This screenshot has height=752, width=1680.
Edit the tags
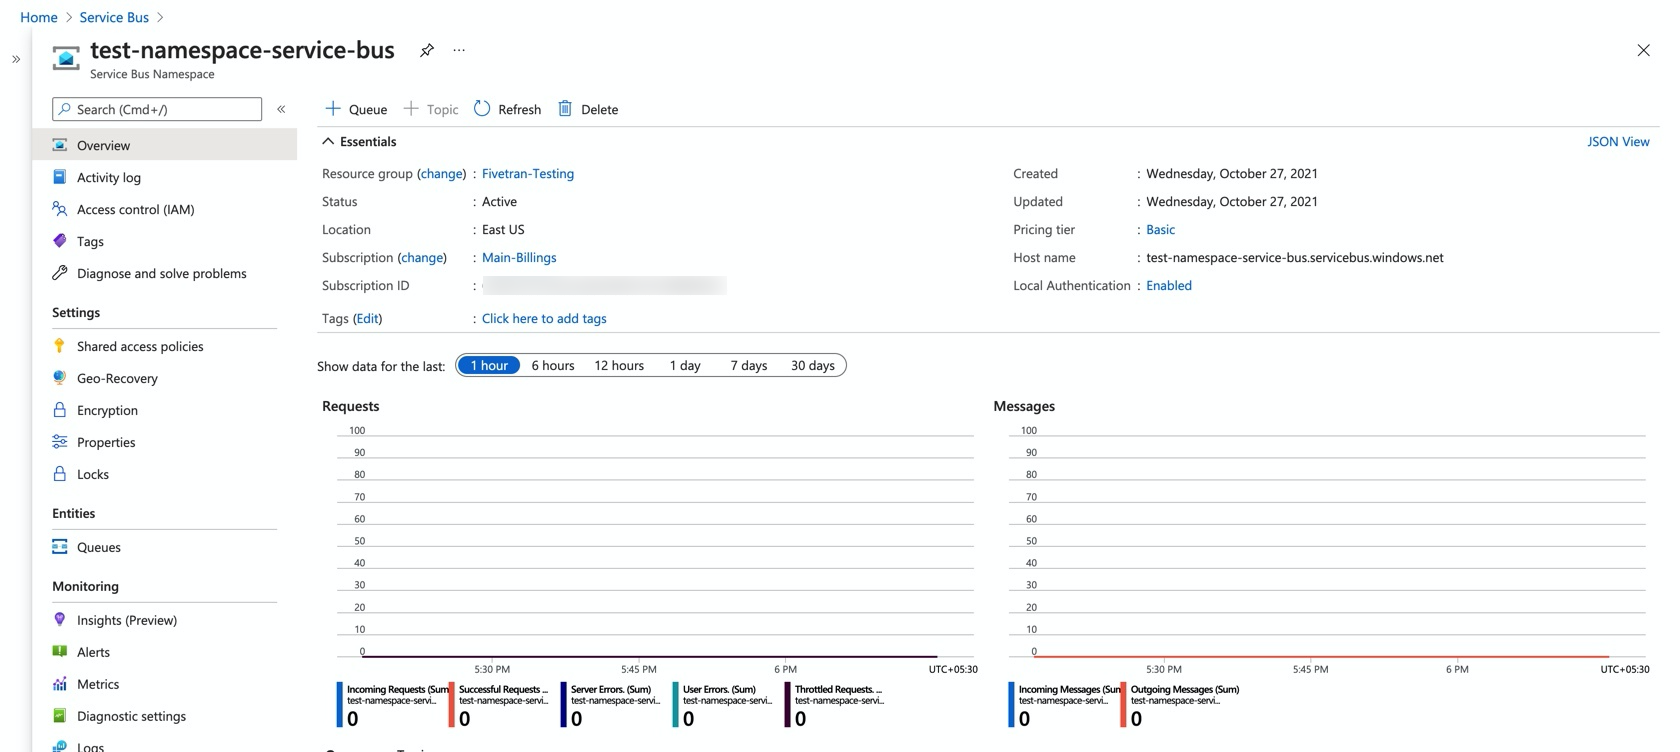tap(368, 319)
